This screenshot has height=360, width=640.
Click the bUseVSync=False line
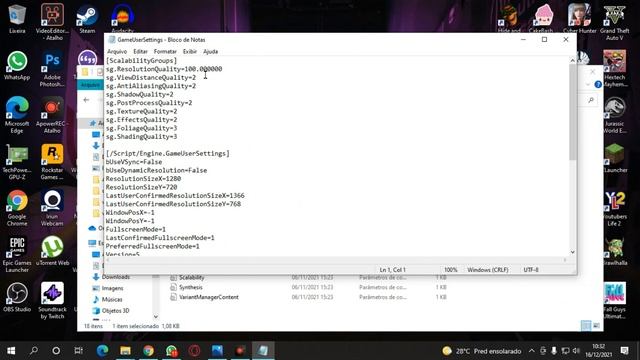134,162
